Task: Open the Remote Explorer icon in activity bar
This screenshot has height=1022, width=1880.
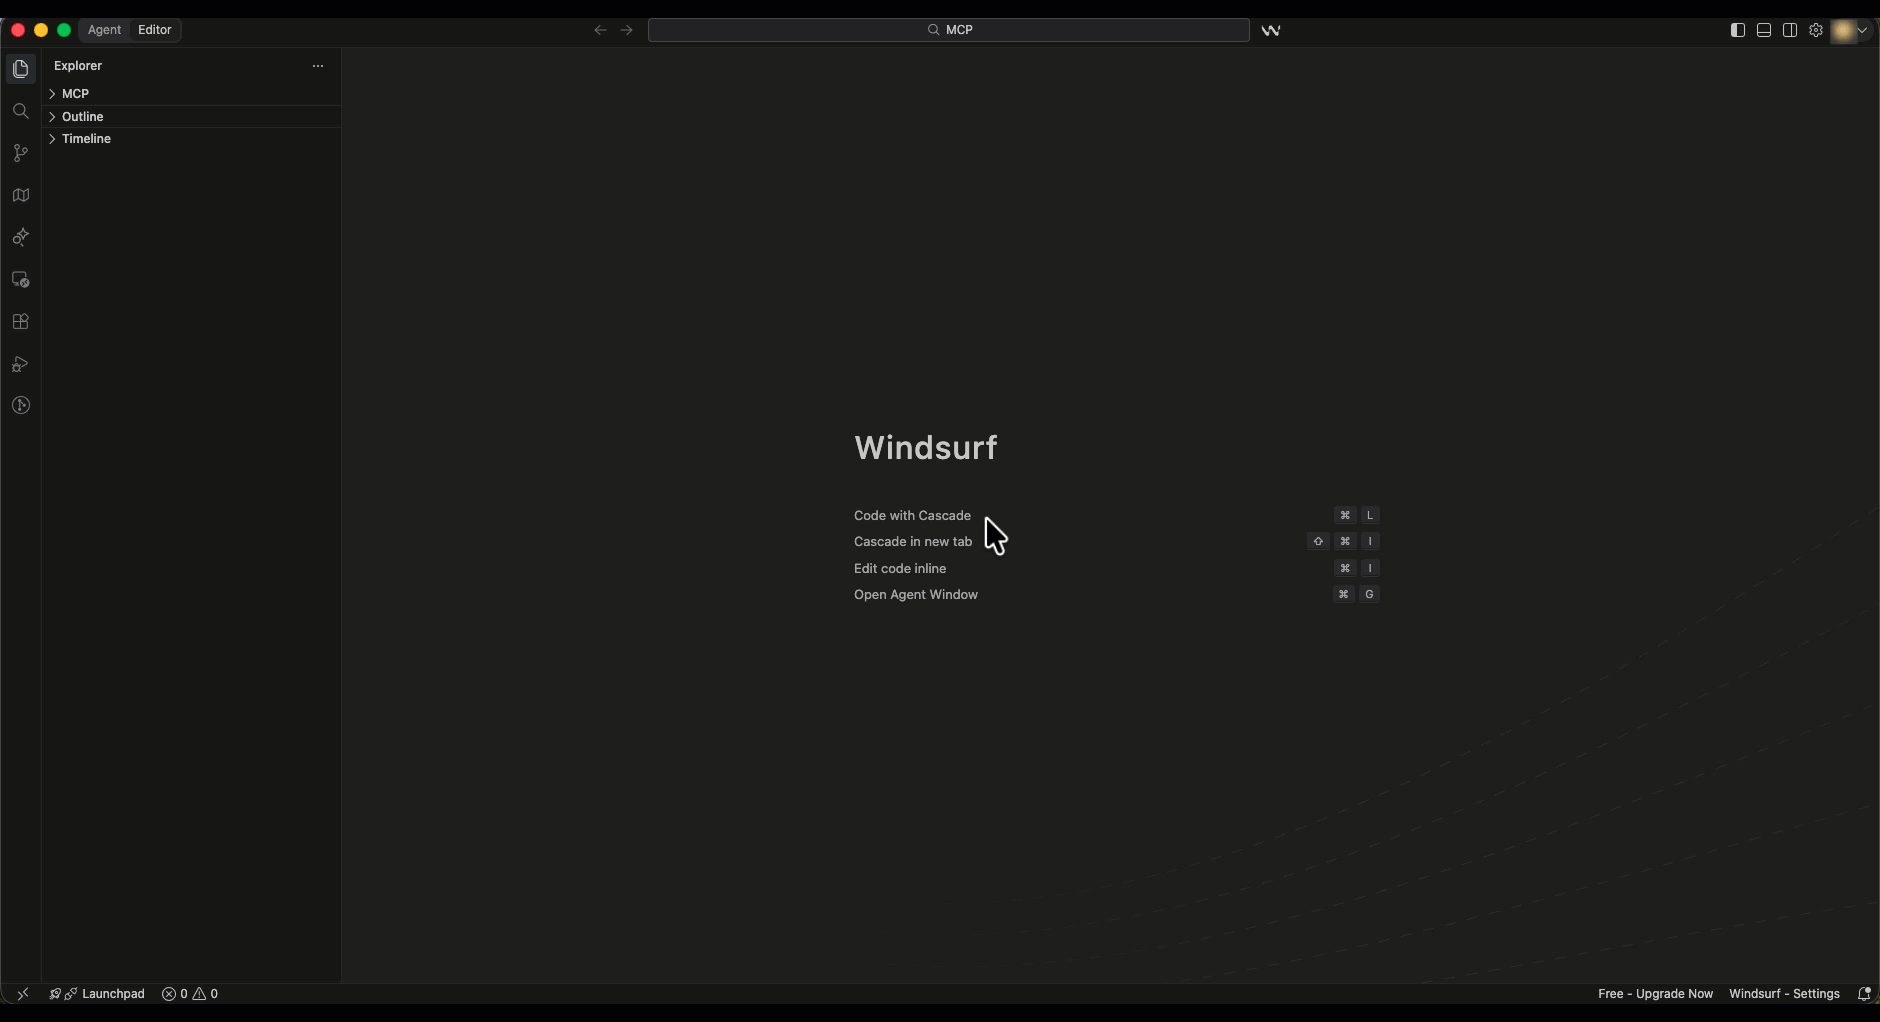Action: [x=20, y=280]
